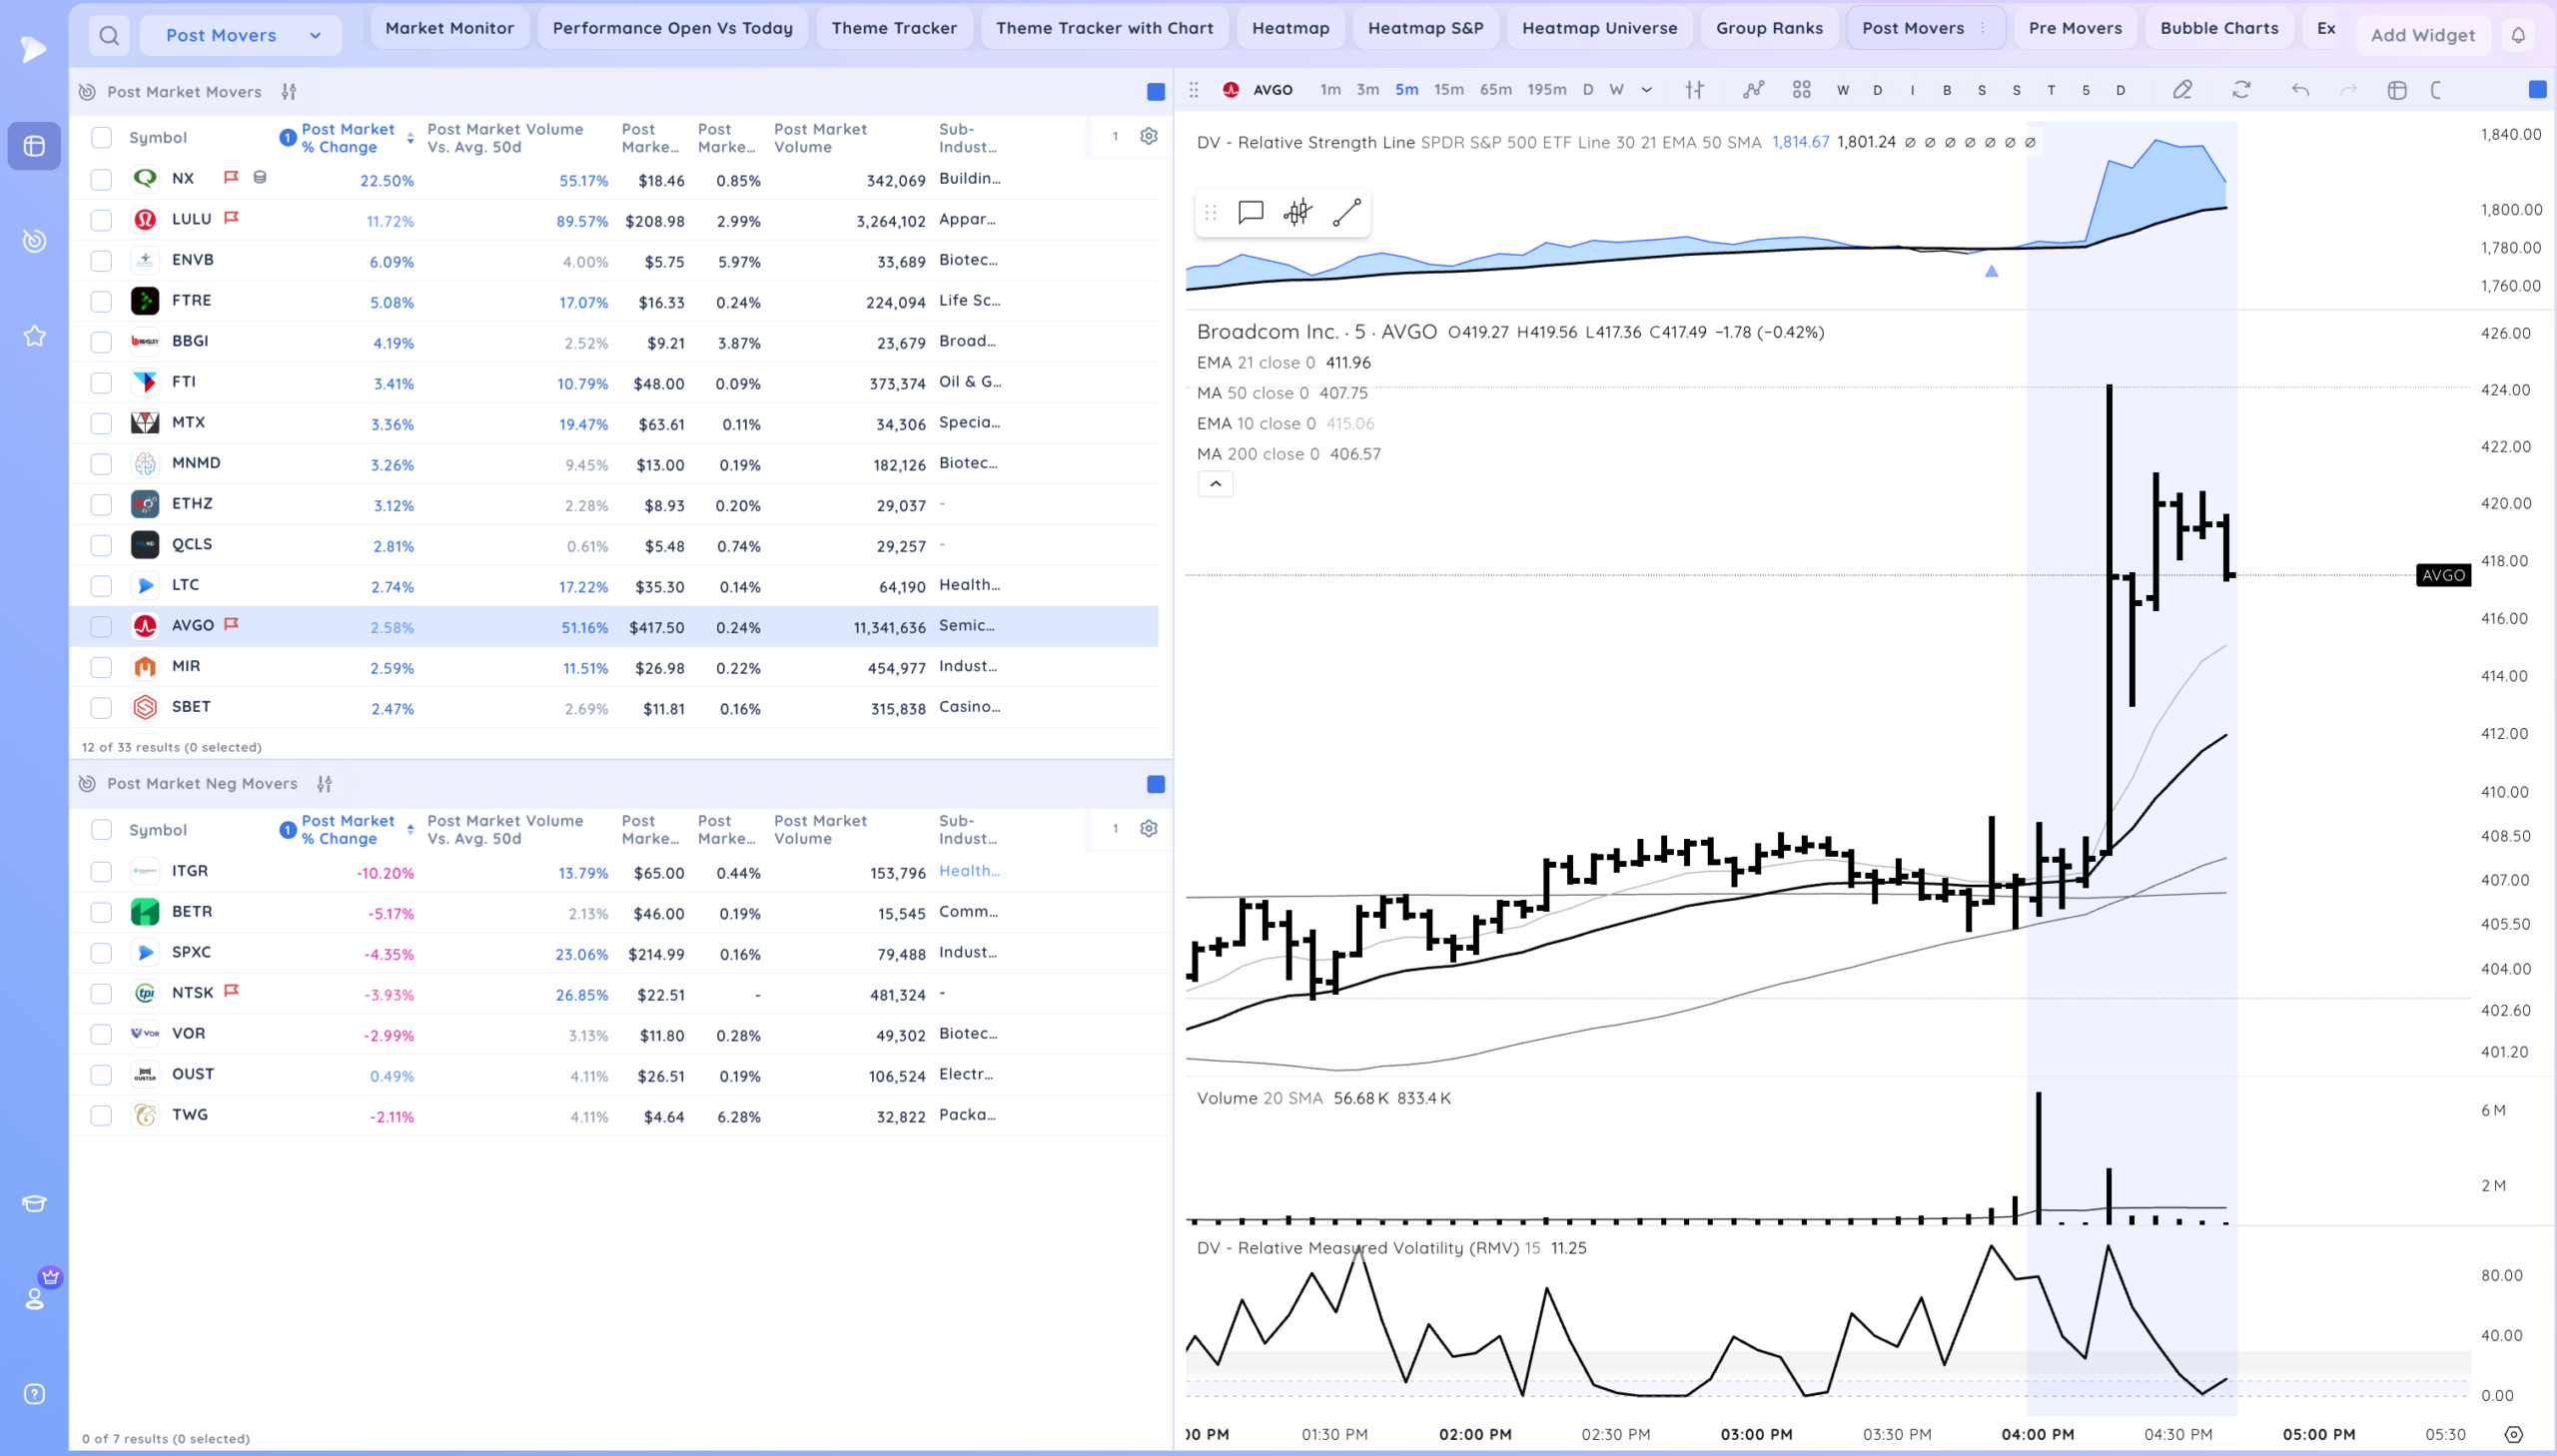Collapse the chart indicator legend
The image size is (2557, 1456).
pos(1215,484)
